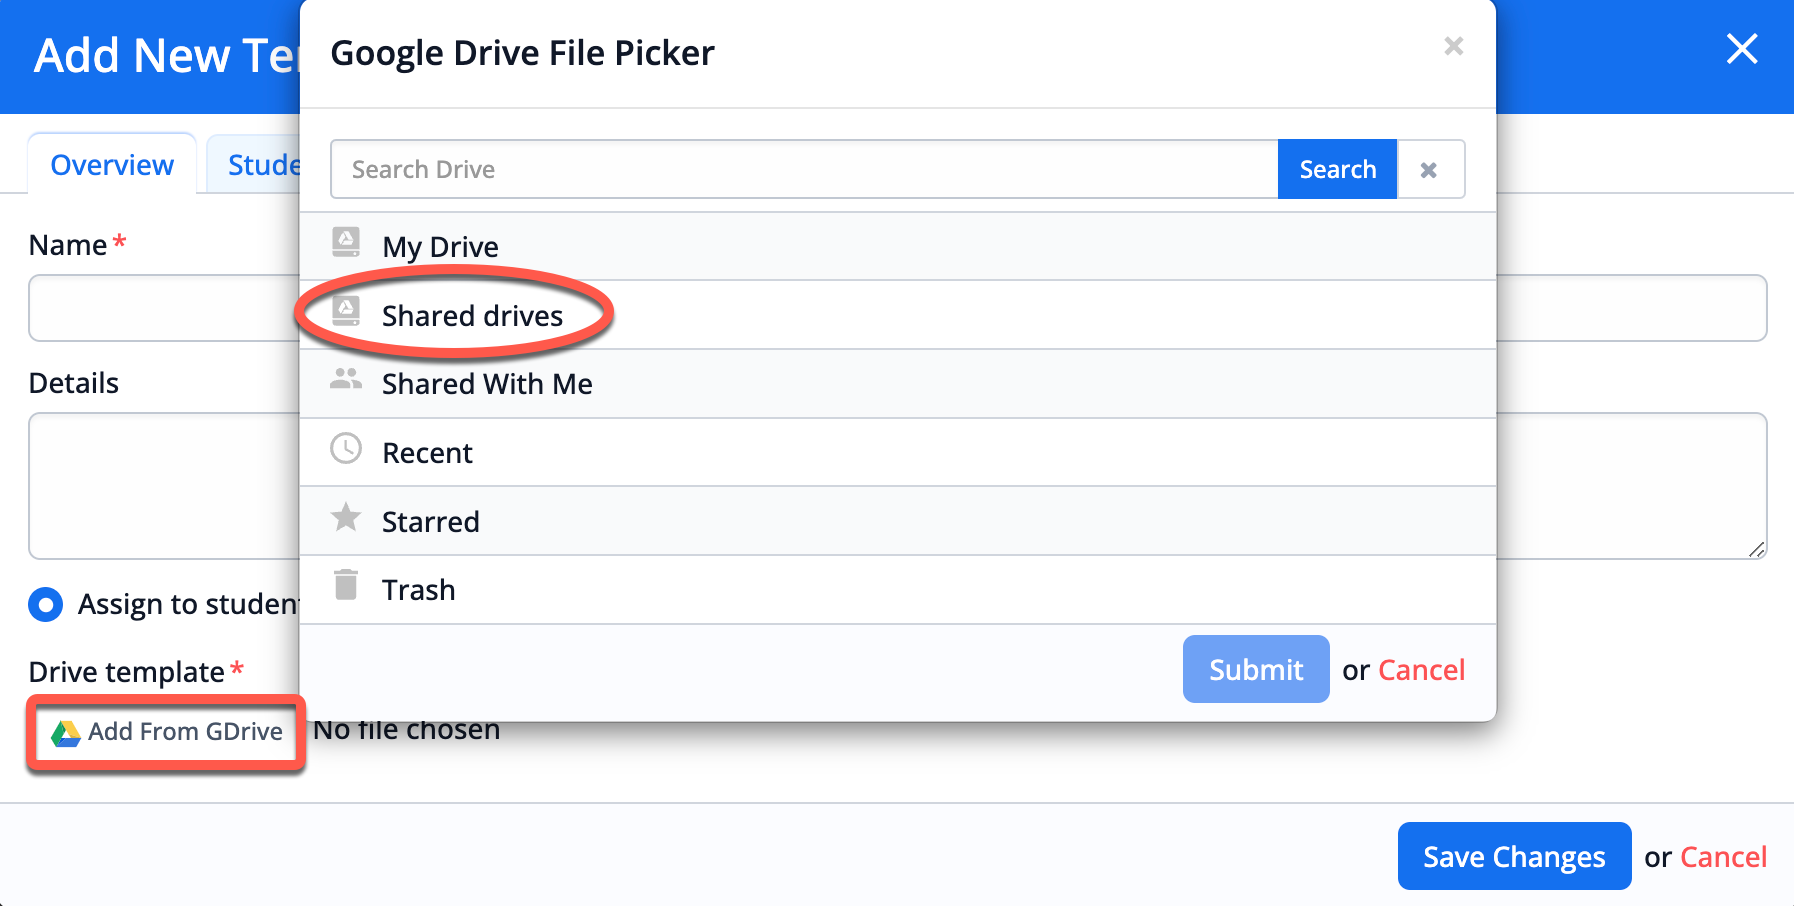Screen dimensions: 1794x906
Task: Click the Shared With Me people icon
Action: point(346,379)
